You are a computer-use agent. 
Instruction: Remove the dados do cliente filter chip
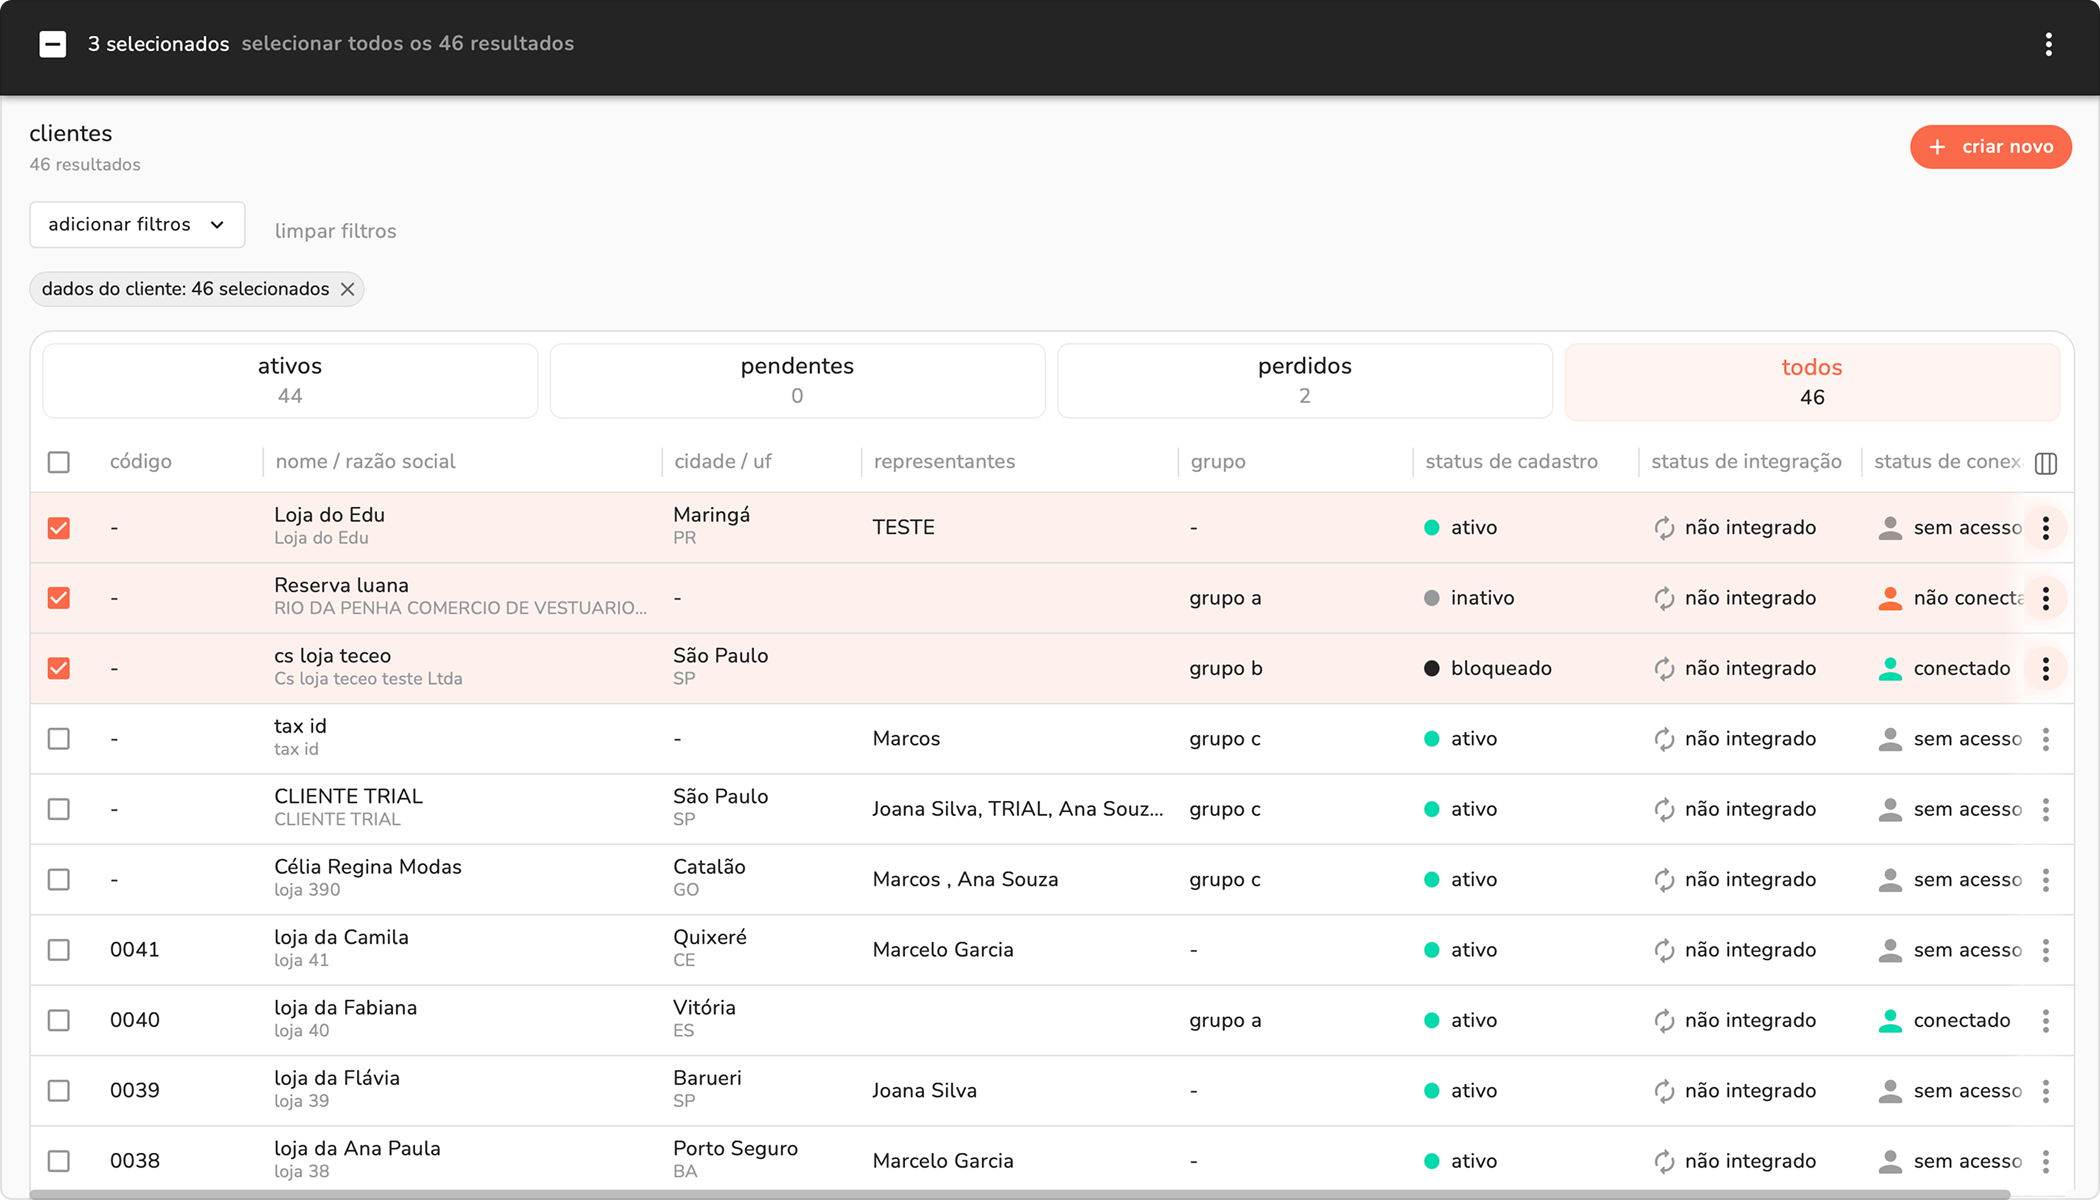pos(348,289)
